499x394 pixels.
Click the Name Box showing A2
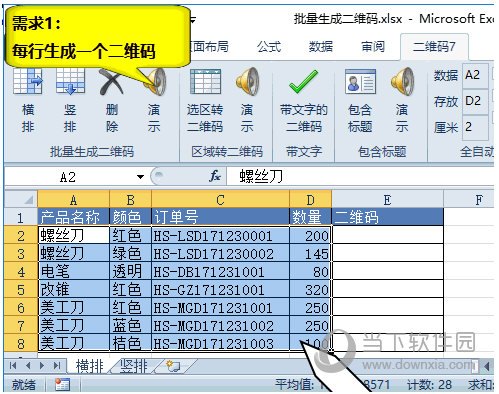(68, 176)
